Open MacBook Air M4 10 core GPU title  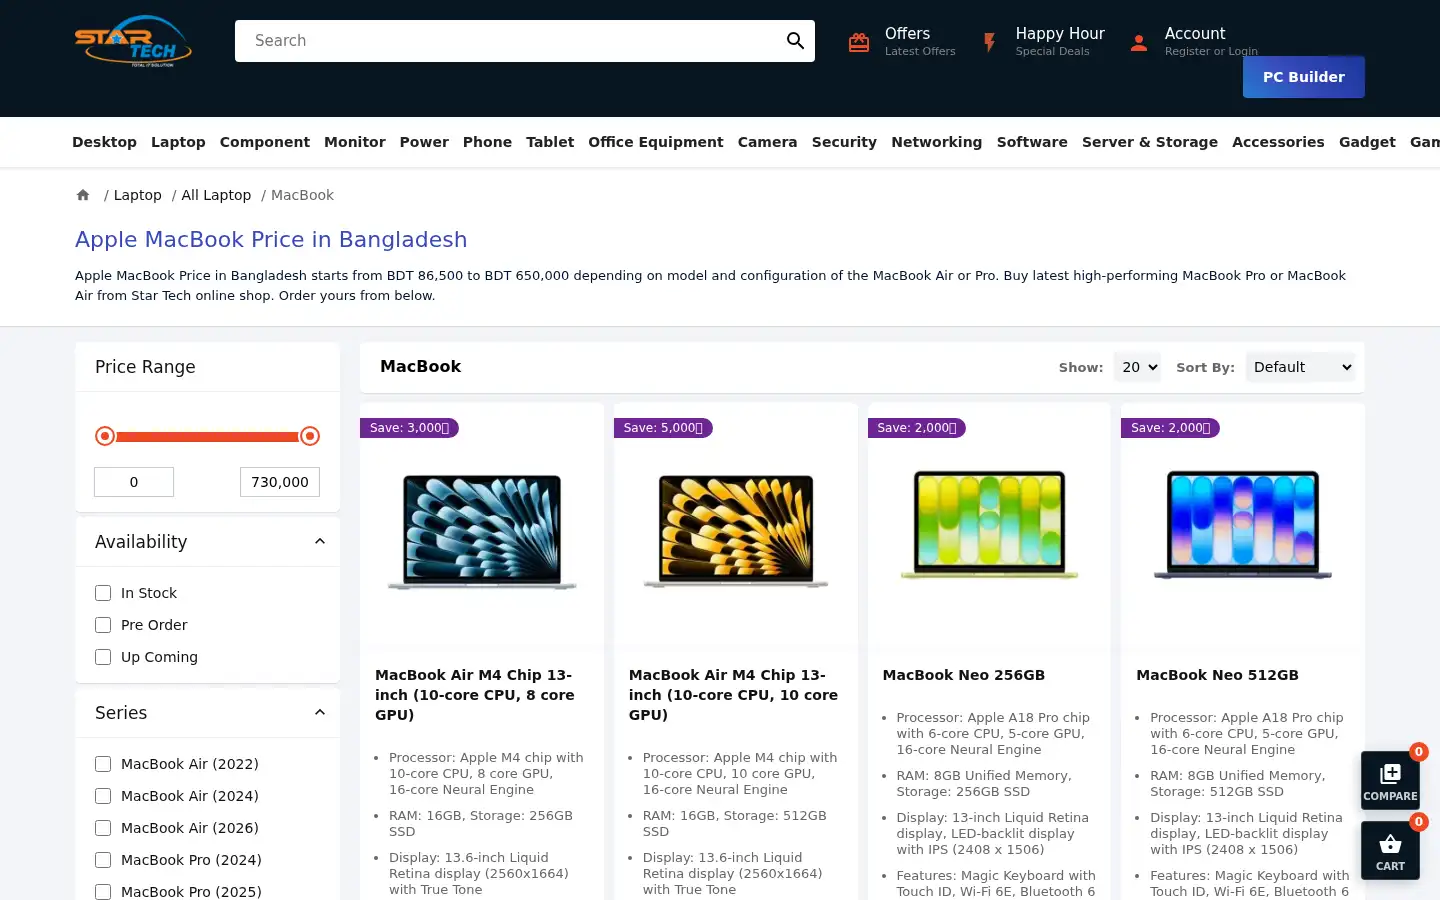(x=735, y=695)
